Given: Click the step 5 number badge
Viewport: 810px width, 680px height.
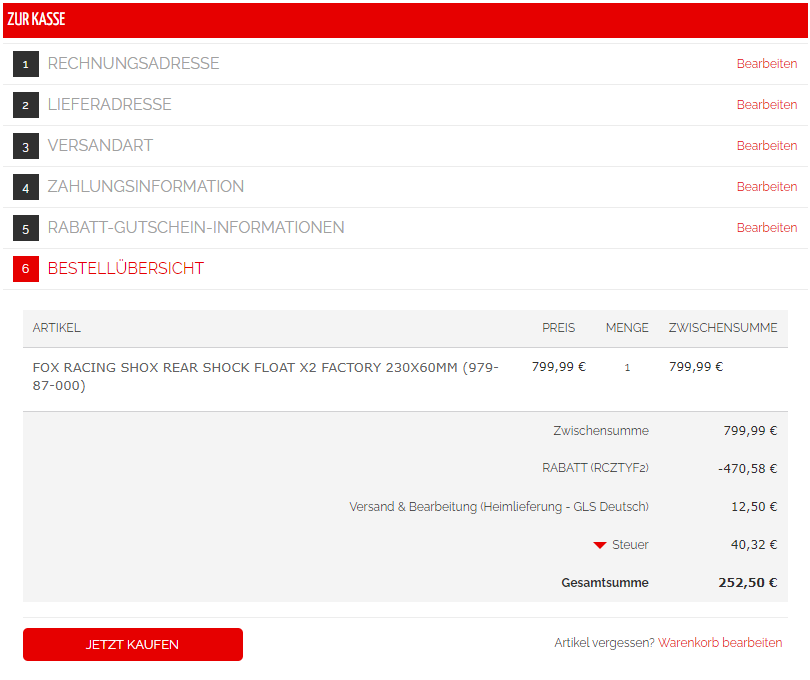Looking at the screenshot, I should coord(25,228).
